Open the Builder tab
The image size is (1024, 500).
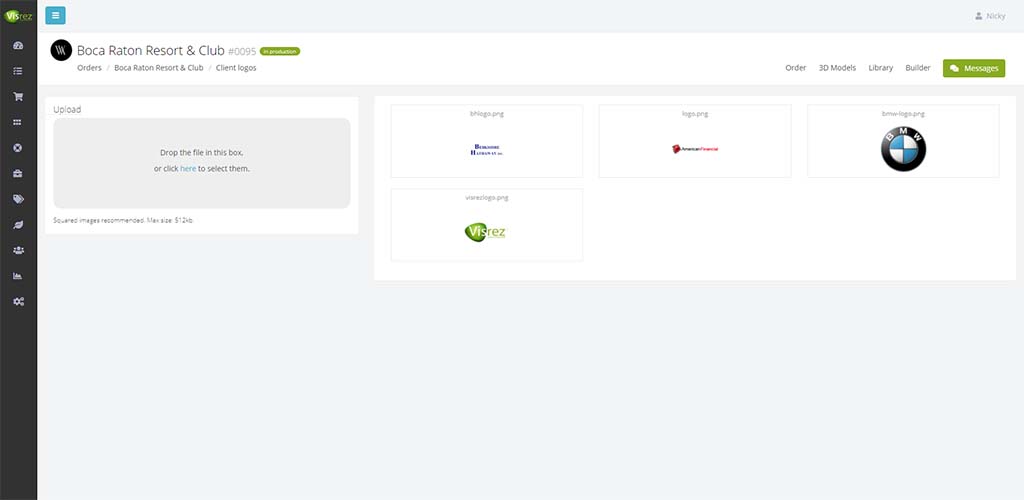pos(918,68)
